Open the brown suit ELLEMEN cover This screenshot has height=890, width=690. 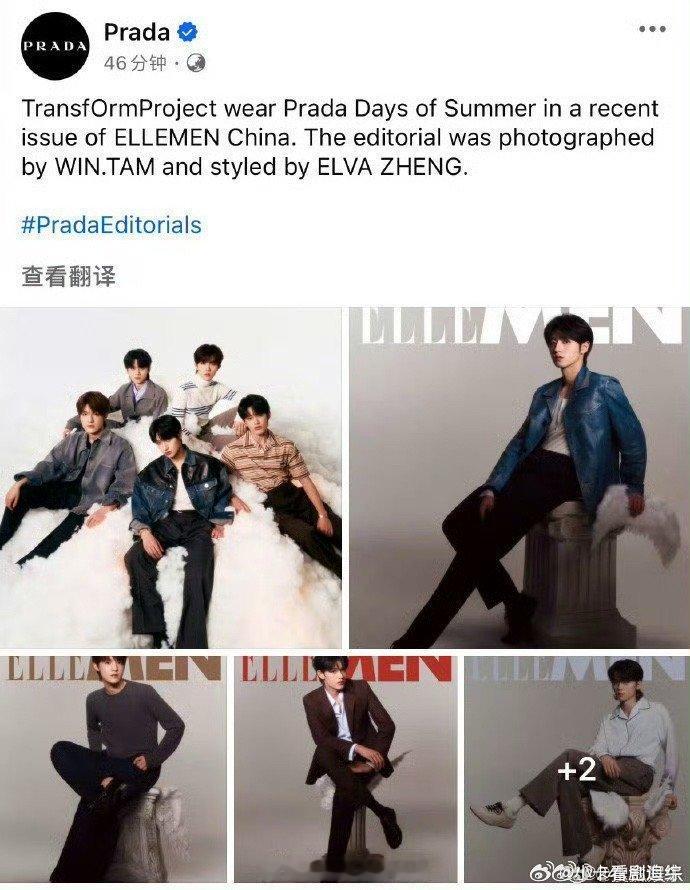[346, 769]
